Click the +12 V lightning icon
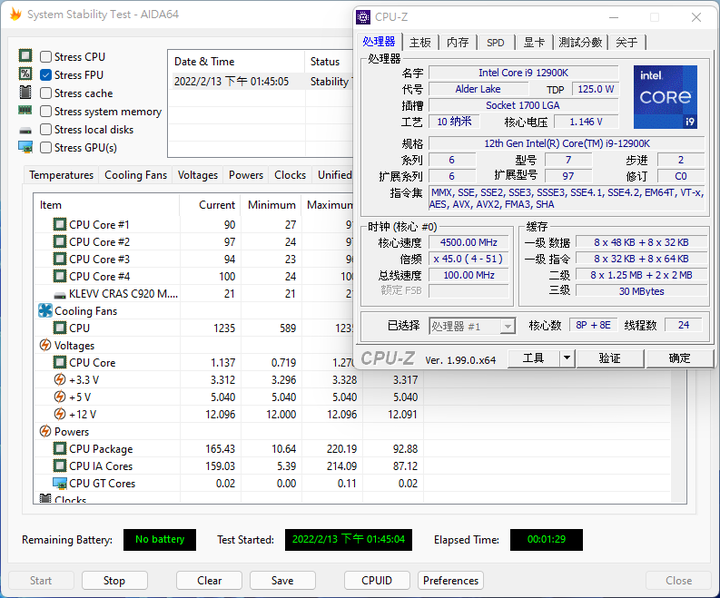The width and height of the screenshot is (720, 598). [60, 414]
